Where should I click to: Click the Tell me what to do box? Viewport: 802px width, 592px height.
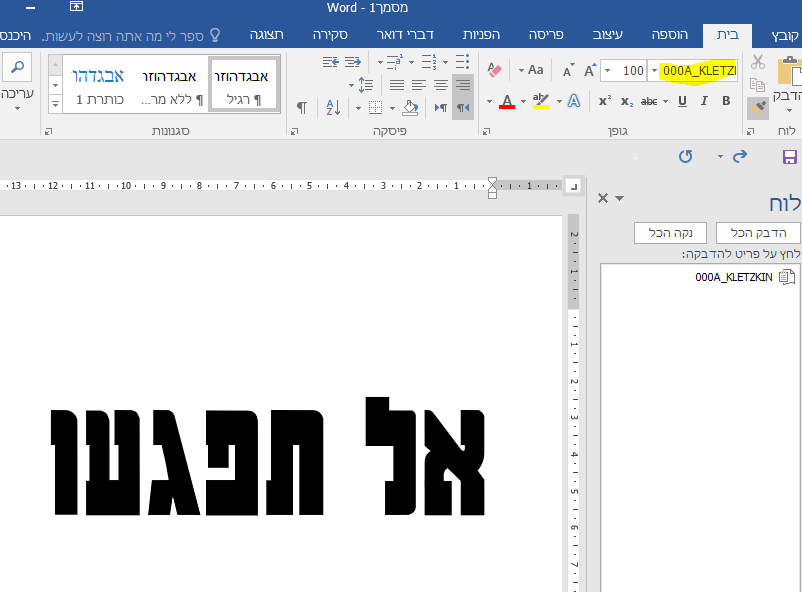tap(132, 36)
